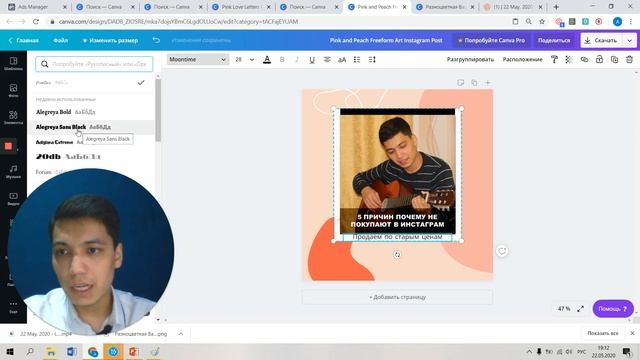Image resolution: width=640 pixels, height=360 pixels.
Task: Delete selected element with trash icon
Action: (x=629, y=60)
